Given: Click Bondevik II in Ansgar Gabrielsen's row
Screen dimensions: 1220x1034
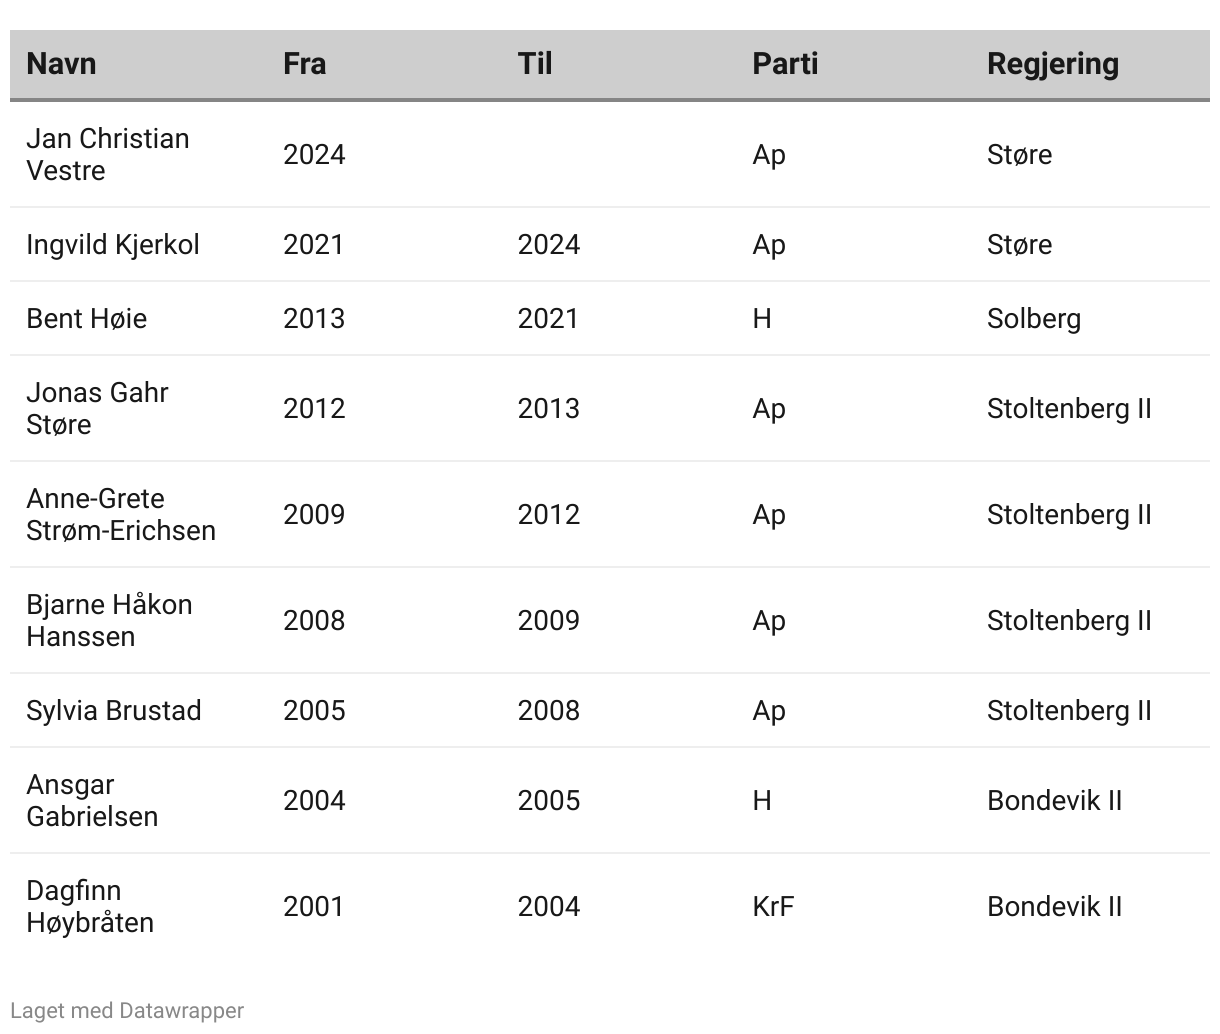Looking at the screenshot, I should [1054, 801].
